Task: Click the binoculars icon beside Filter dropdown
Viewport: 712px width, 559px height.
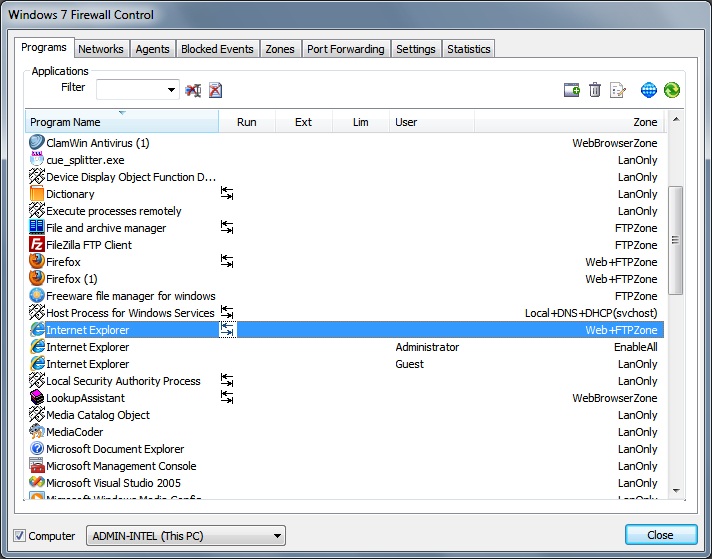Action: pos(193,90)
